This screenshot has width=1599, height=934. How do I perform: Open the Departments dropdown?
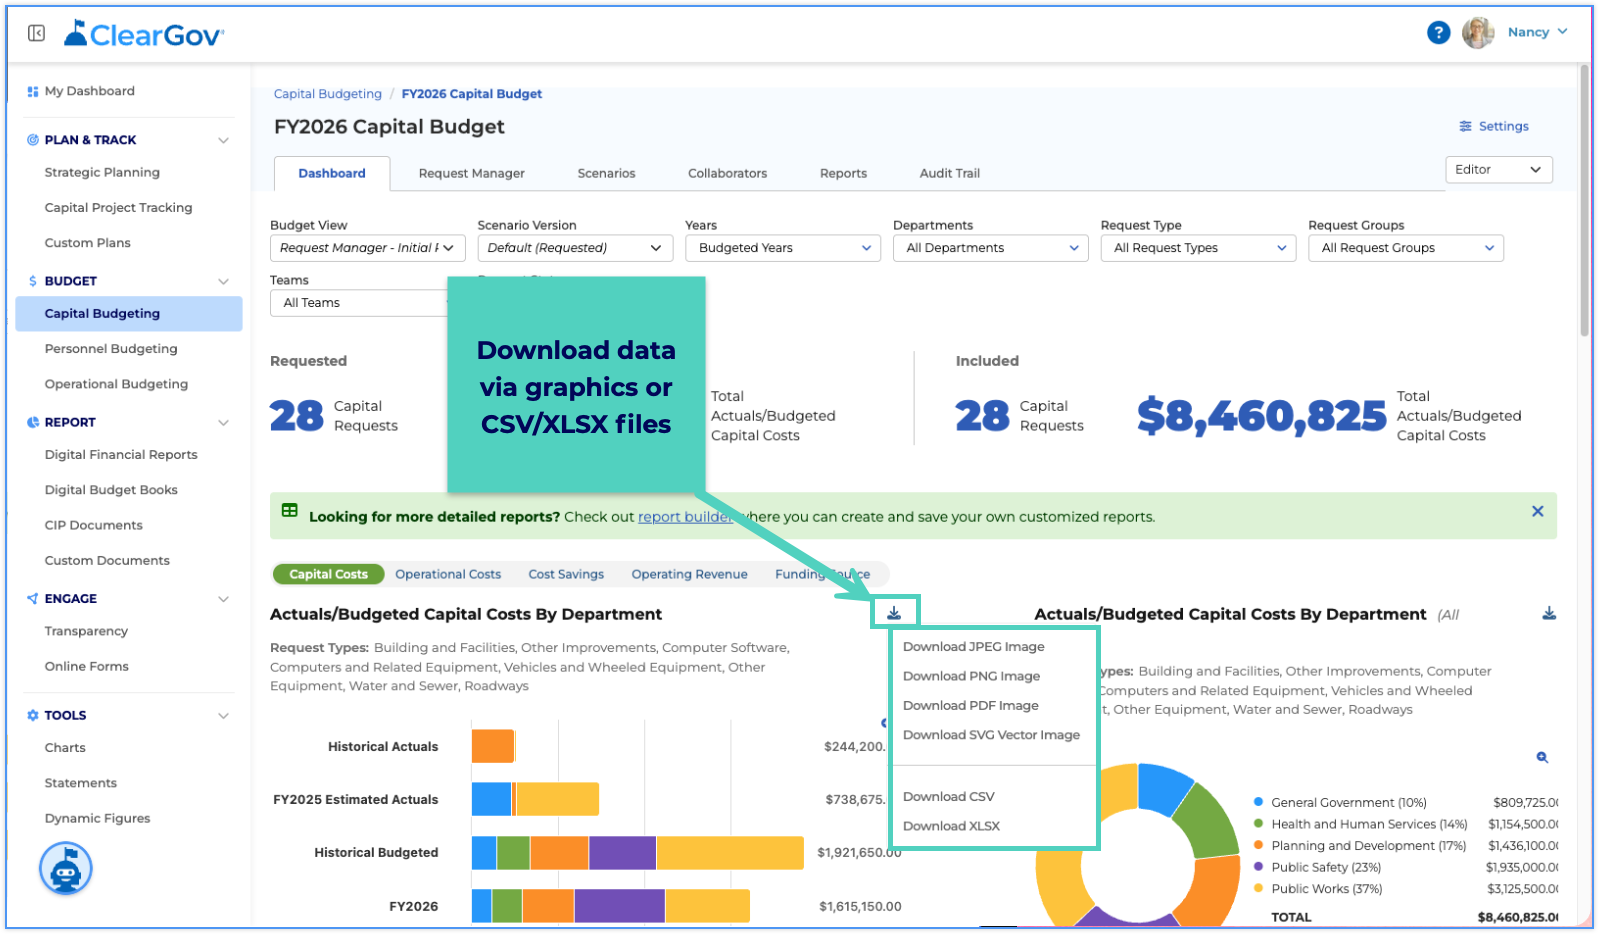pos(991,248)
